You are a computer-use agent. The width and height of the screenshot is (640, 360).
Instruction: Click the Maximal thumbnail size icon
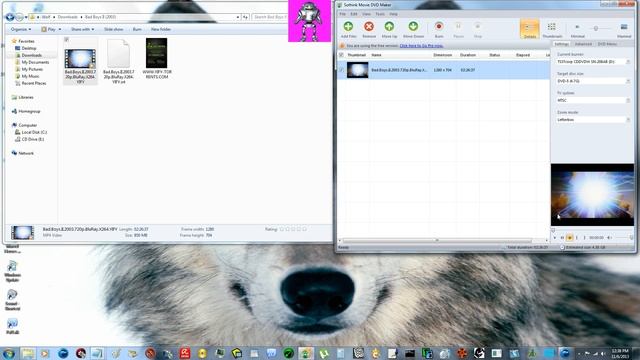coord(624,27)
